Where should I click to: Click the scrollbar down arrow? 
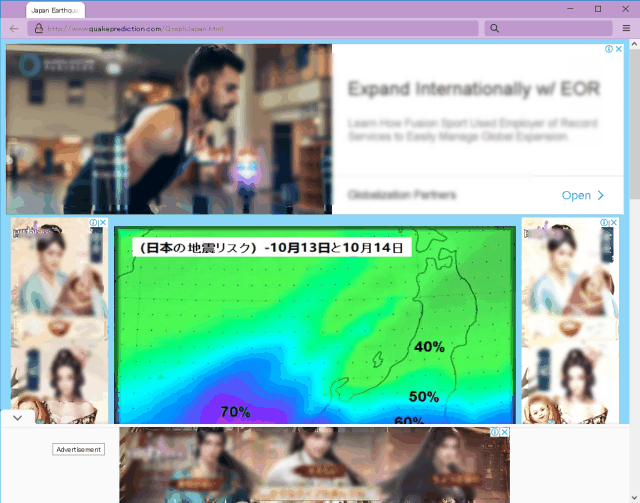click(634, 497)
